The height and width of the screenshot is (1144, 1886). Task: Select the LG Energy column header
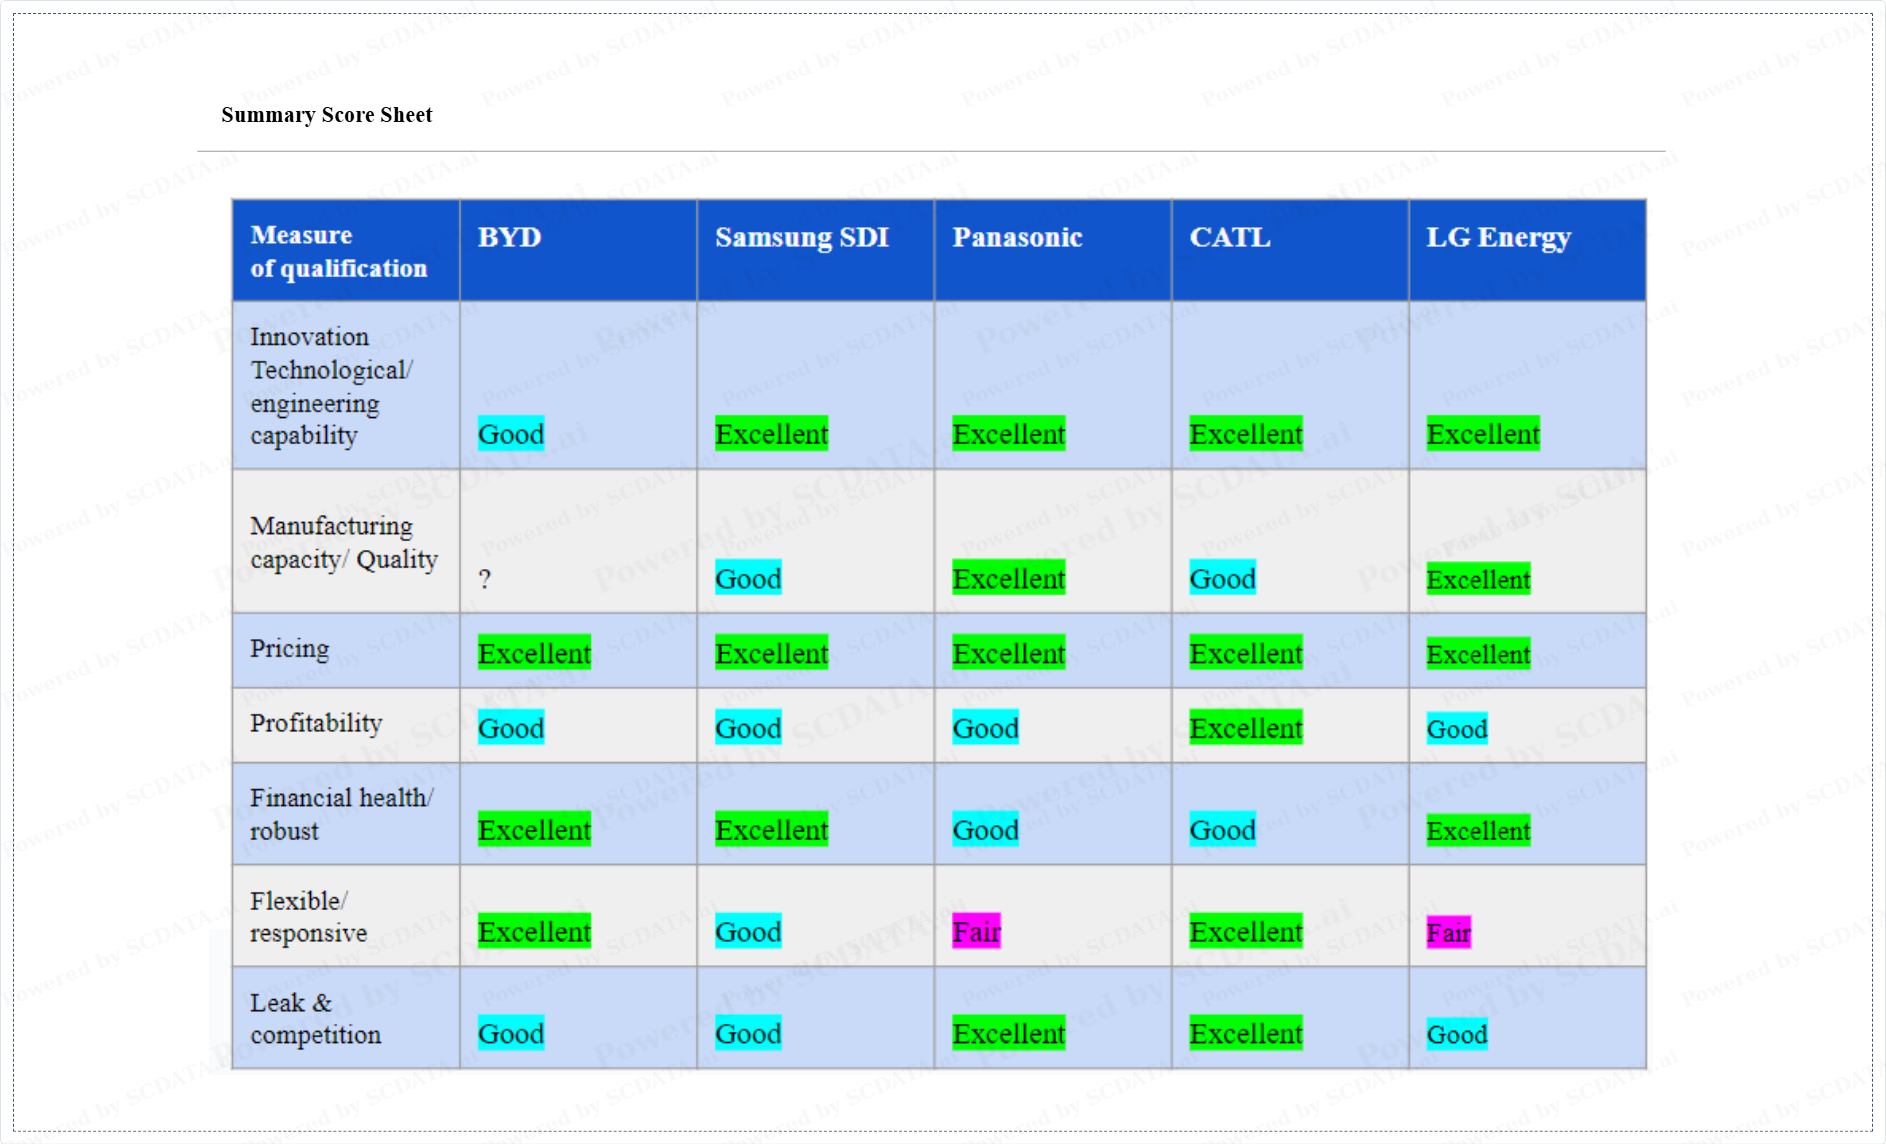1527,250
